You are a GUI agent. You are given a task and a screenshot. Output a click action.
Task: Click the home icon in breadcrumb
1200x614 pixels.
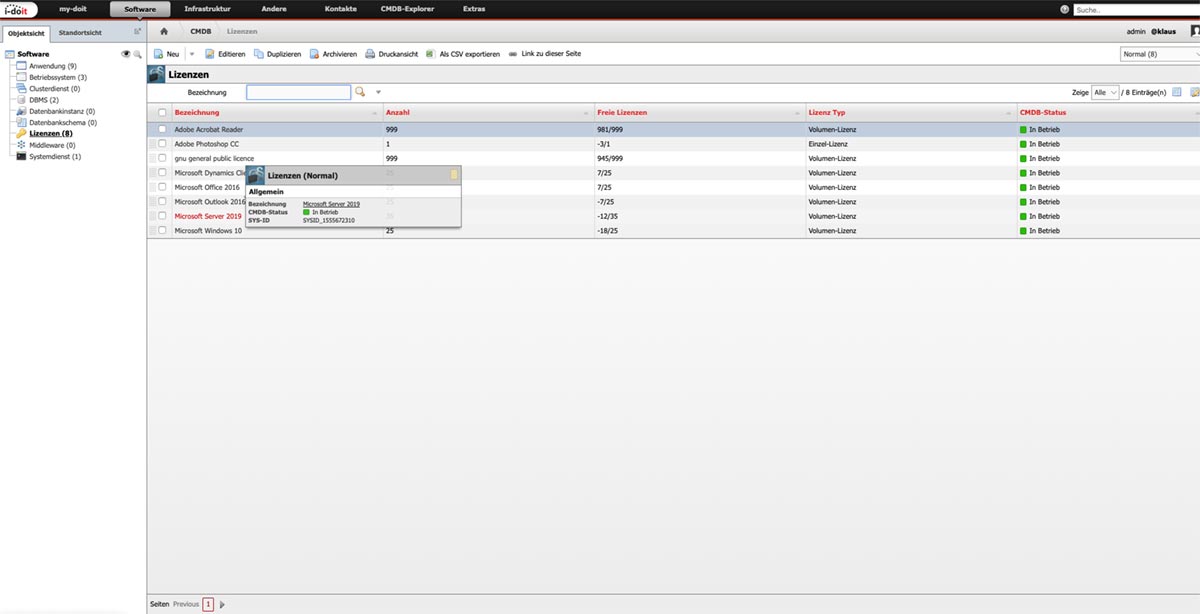164,31
